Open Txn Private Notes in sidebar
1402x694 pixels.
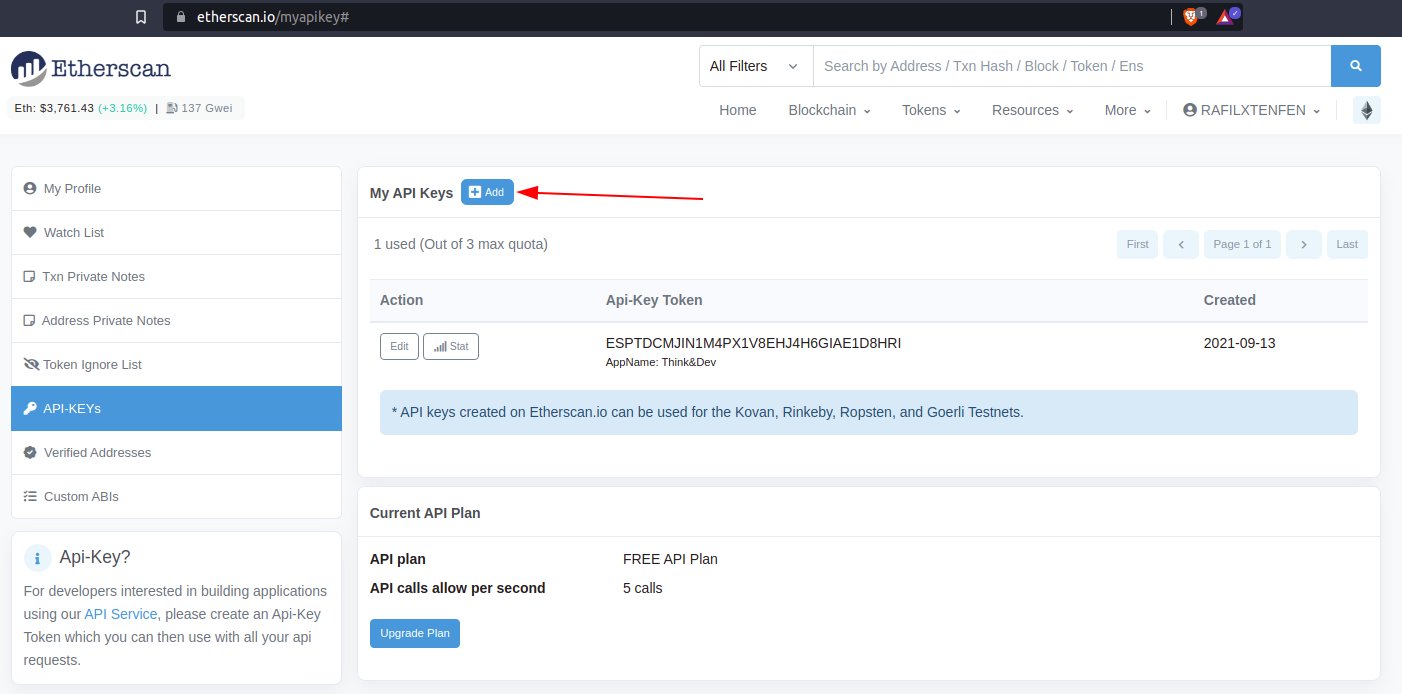click(x=177, y=277)
